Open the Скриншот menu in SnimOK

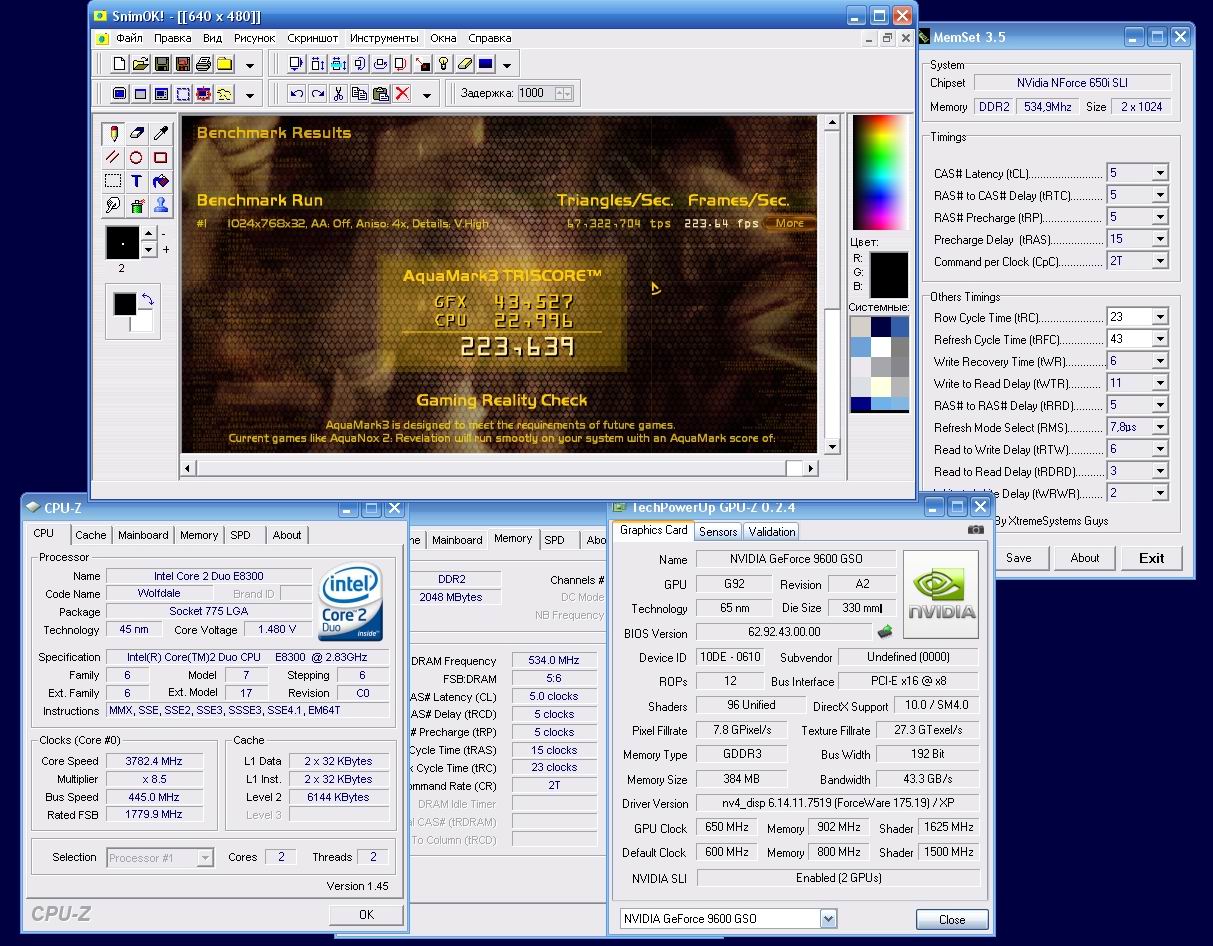[x=312, y=38]
